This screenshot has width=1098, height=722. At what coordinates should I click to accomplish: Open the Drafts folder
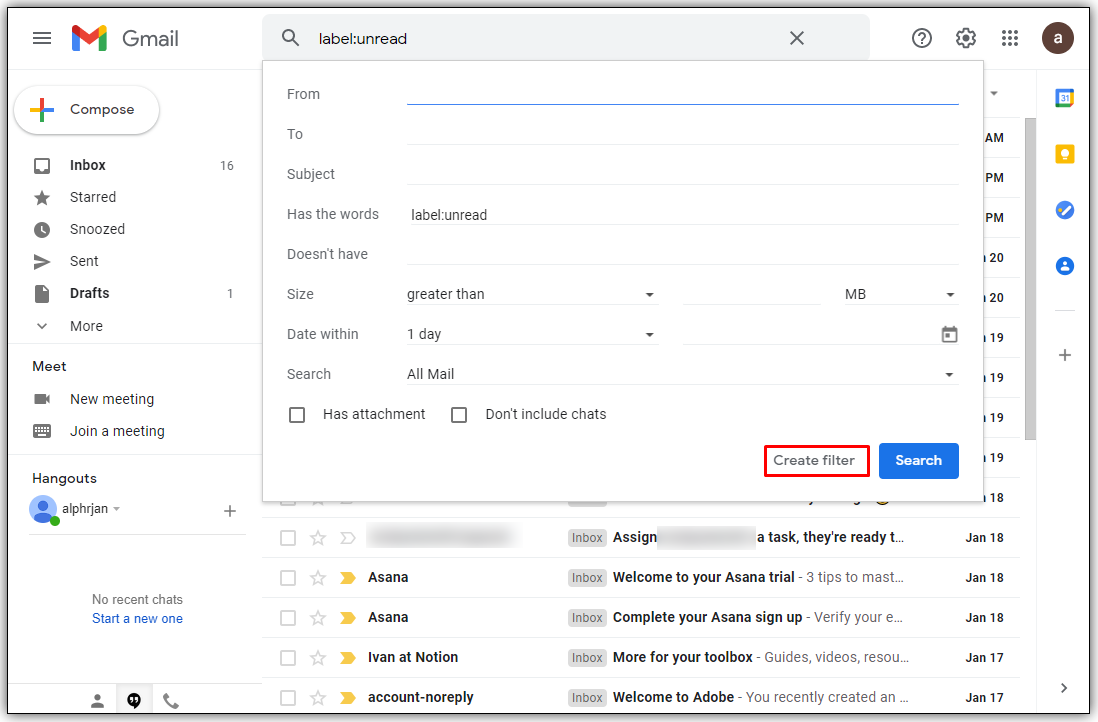point(90,293)
